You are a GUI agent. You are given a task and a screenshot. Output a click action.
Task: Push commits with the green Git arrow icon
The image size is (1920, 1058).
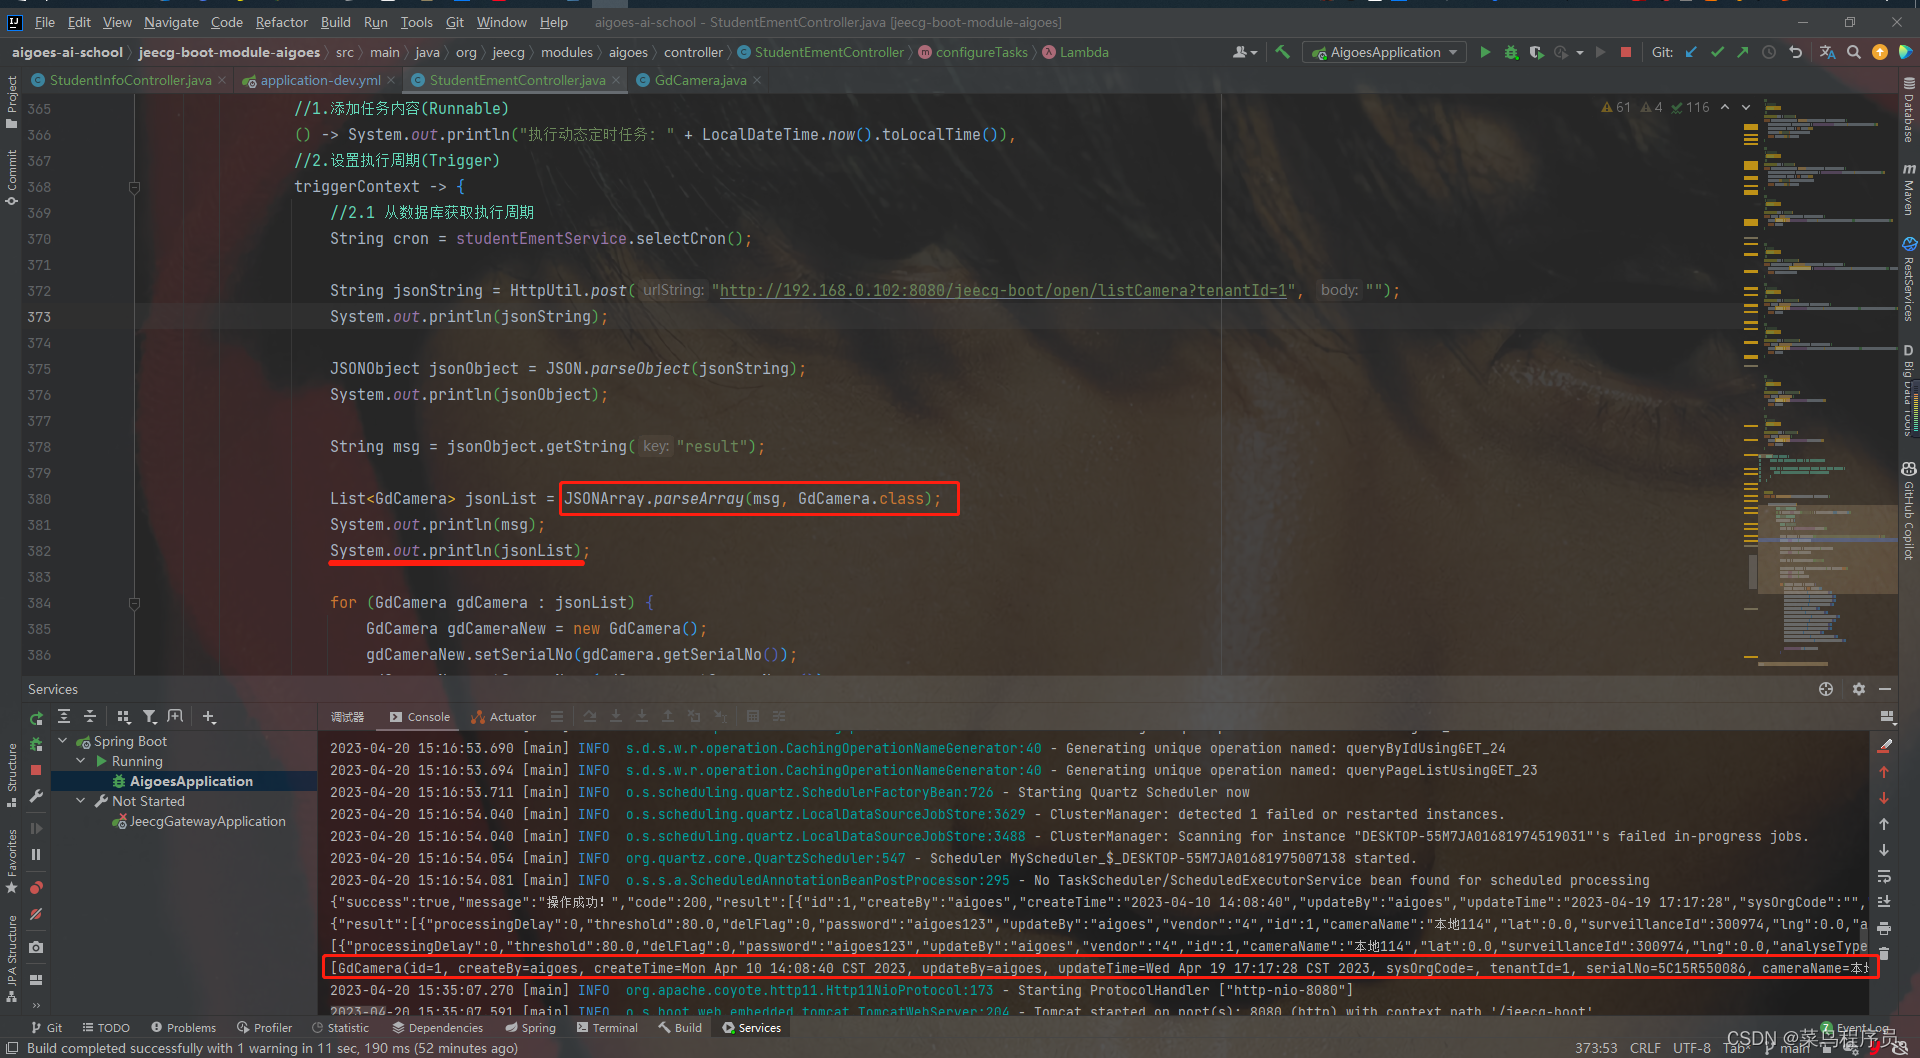(1743, 52)
